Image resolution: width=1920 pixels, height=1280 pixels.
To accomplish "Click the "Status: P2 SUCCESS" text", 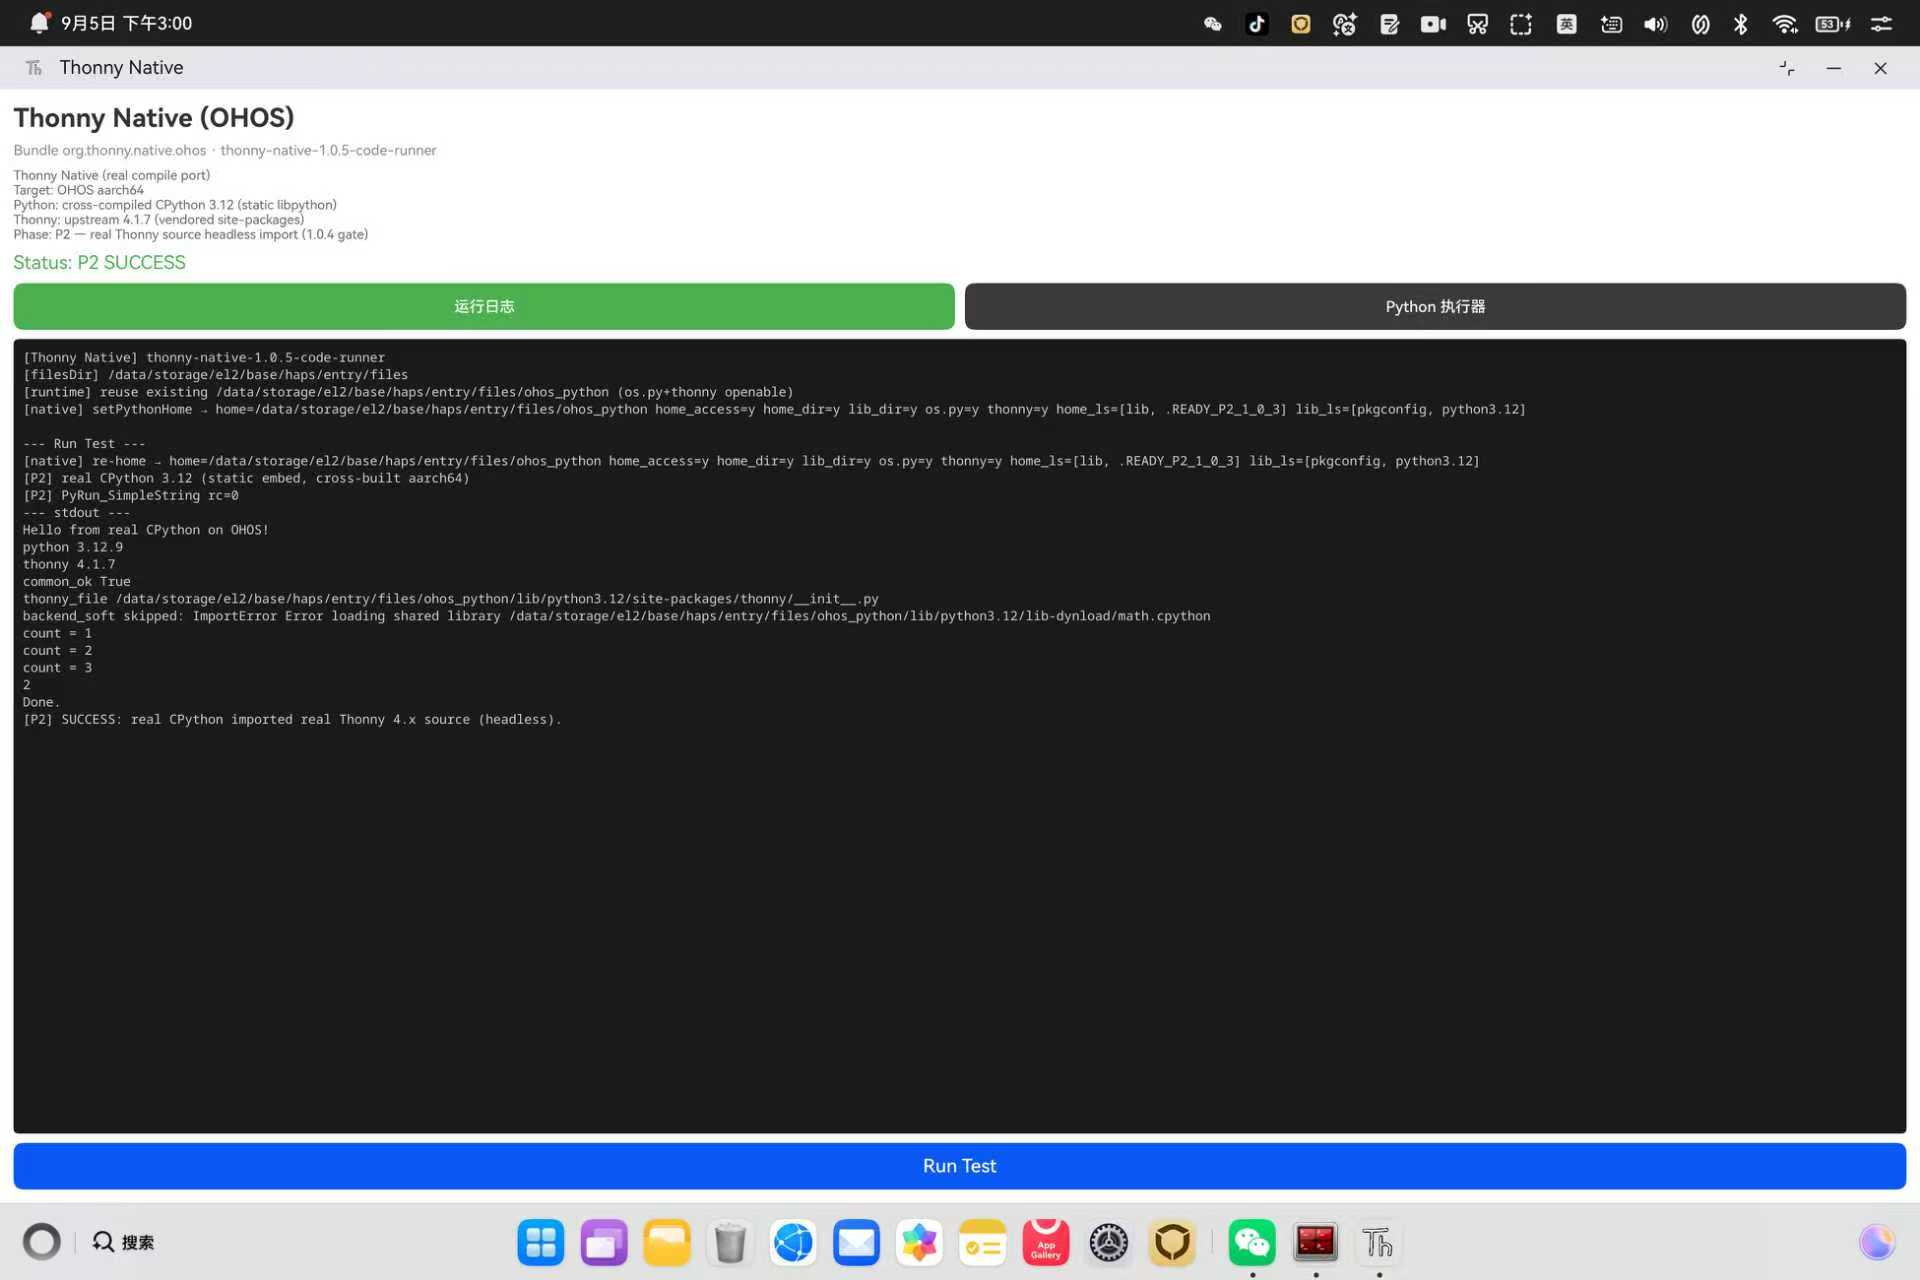I will [x=100, y=262].
